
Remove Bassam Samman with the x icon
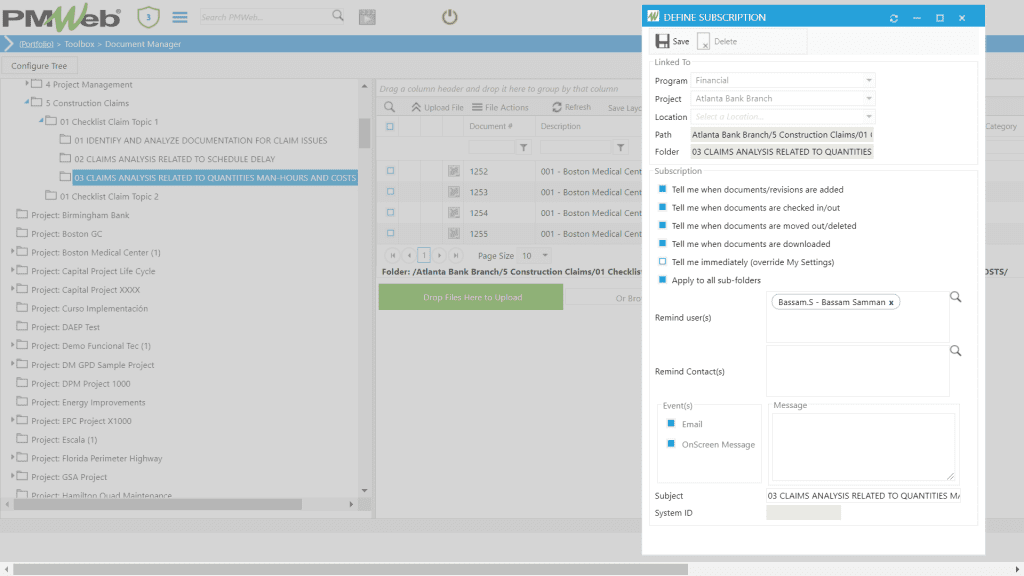pos(891,301)
